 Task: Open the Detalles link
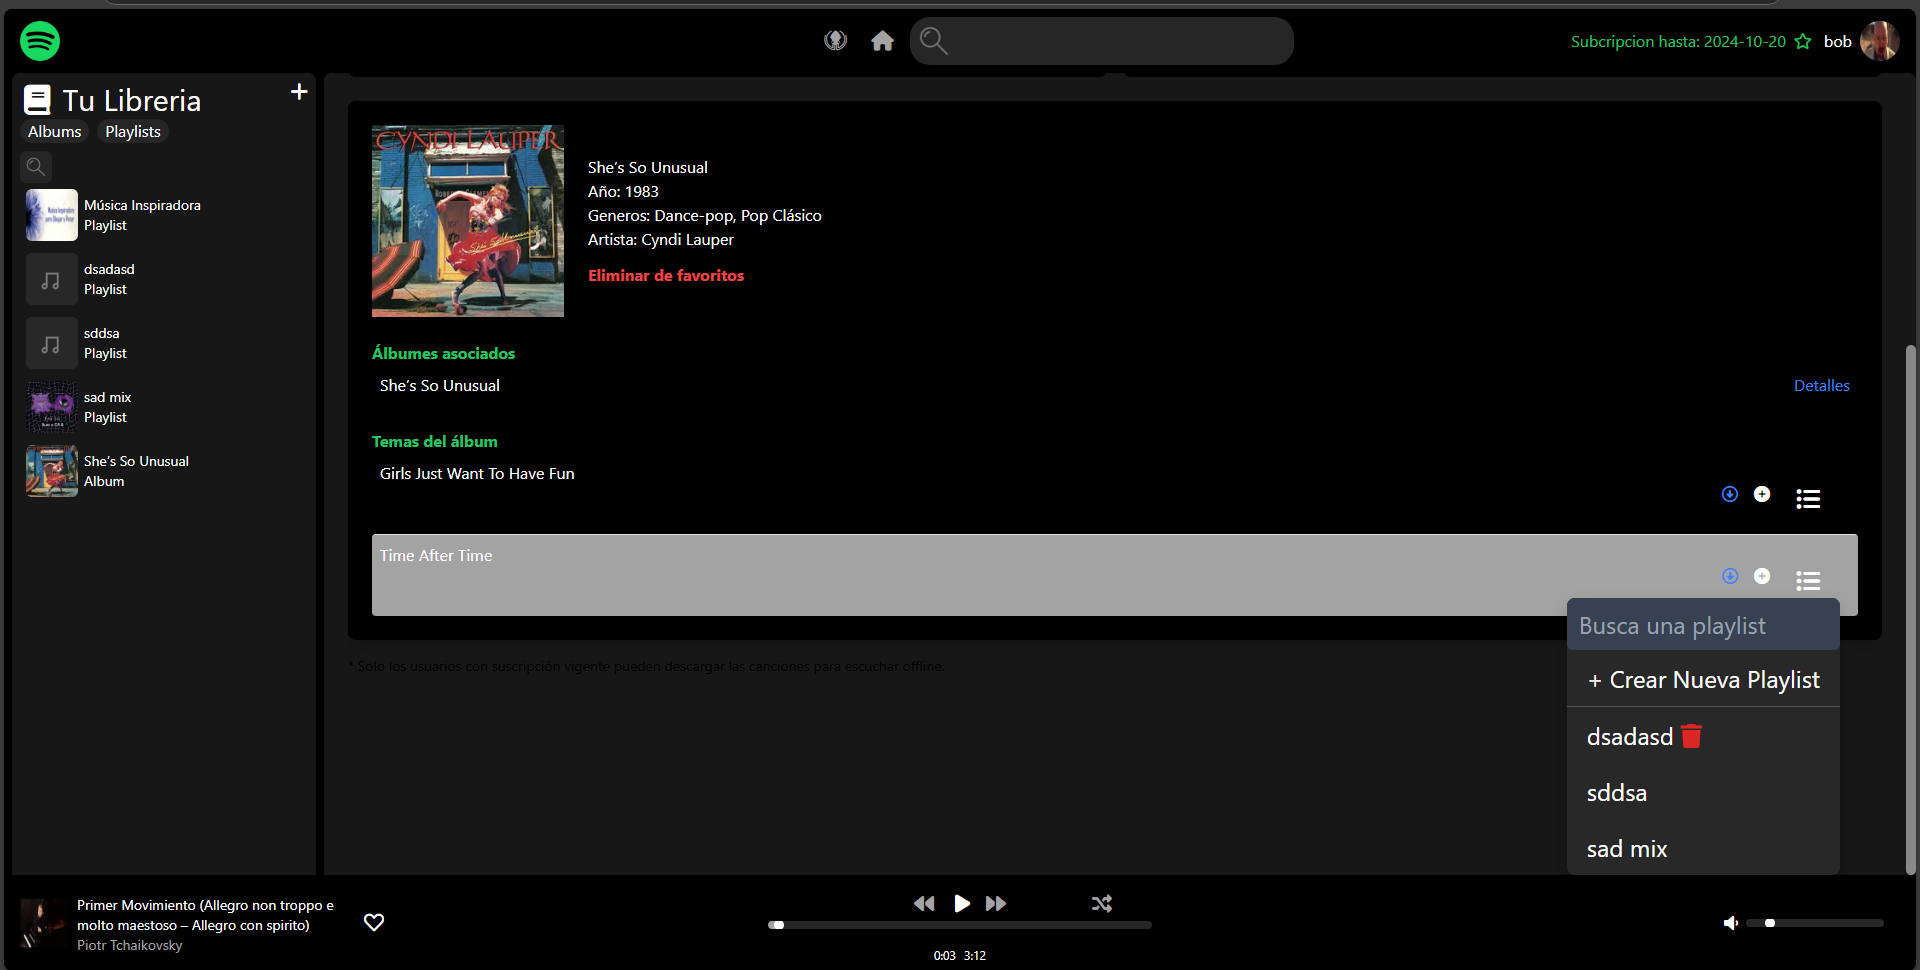(x=1821, y=386)
